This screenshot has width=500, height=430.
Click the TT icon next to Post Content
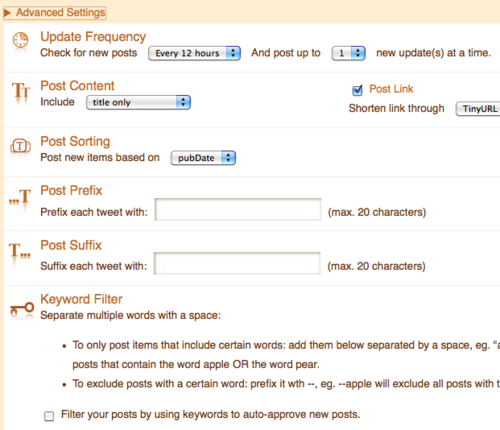[21, 90]
